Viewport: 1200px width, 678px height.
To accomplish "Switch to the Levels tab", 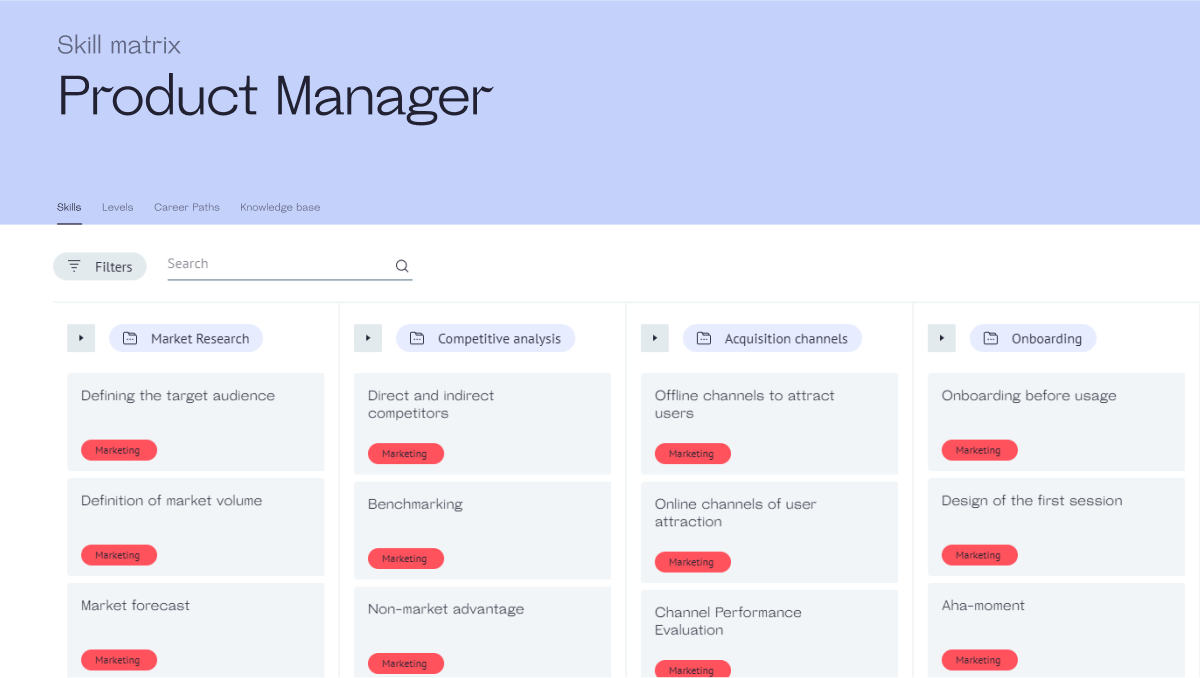I will [117, 207].
